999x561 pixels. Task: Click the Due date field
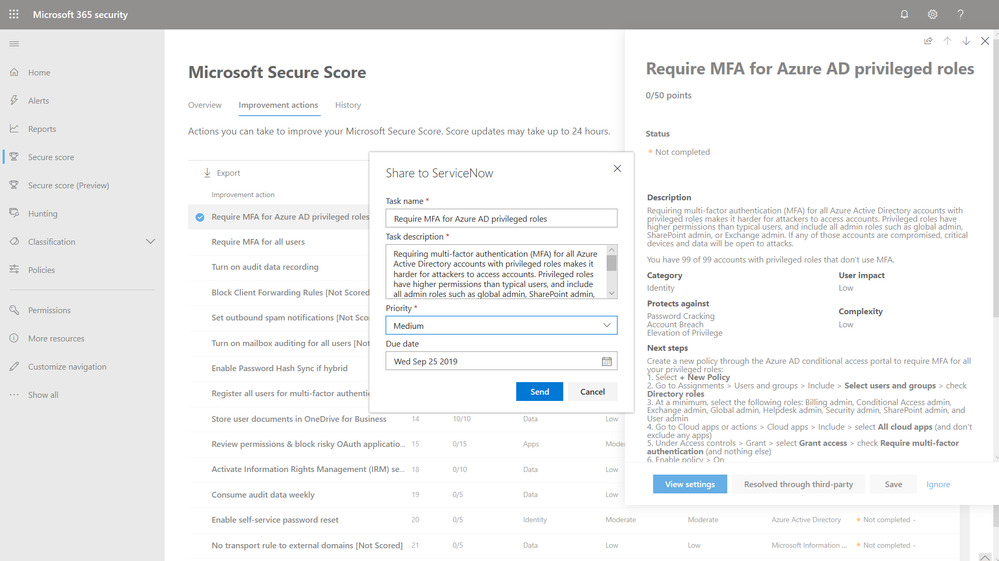click(501, 361)
